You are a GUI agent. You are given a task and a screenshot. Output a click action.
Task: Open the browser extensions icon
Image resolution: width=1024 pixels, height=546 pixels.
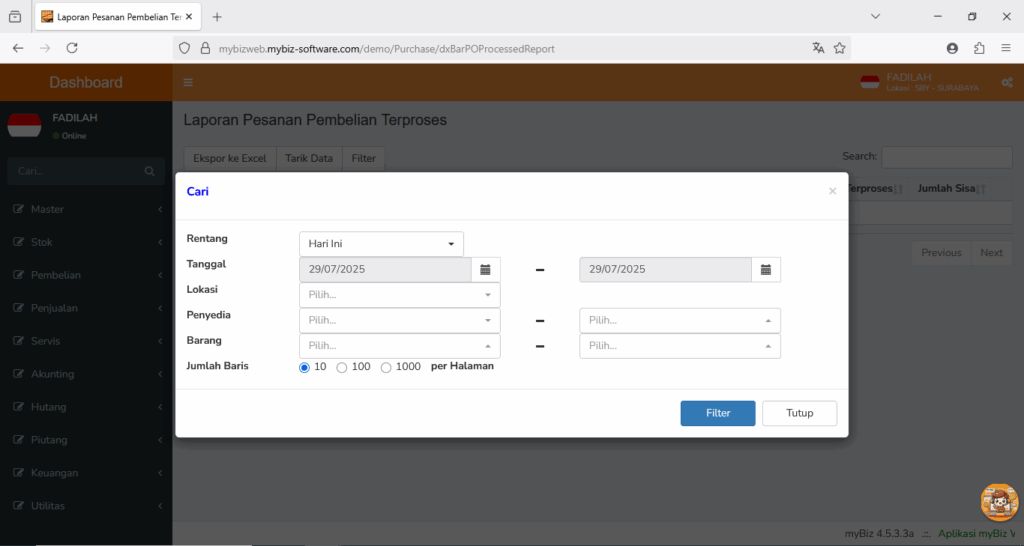tap(979, 48)
